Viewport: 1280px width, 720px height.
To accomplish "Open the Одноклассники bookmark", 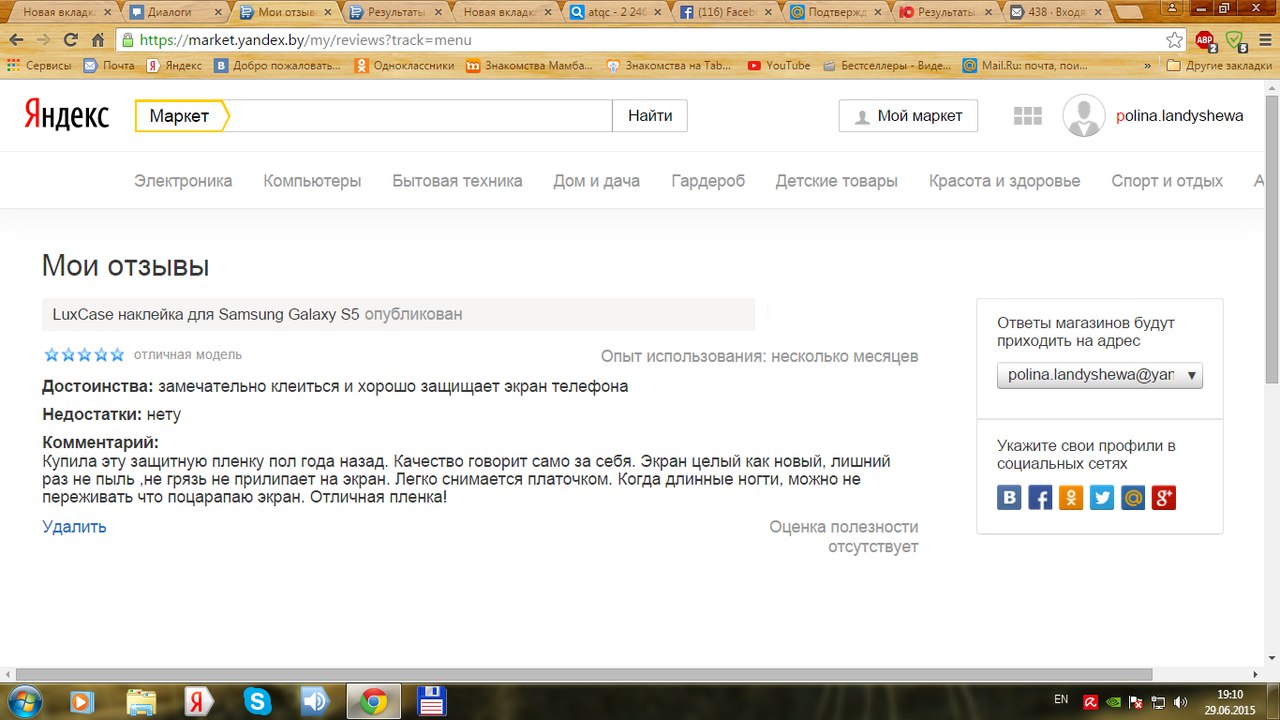I will (404, 66).
